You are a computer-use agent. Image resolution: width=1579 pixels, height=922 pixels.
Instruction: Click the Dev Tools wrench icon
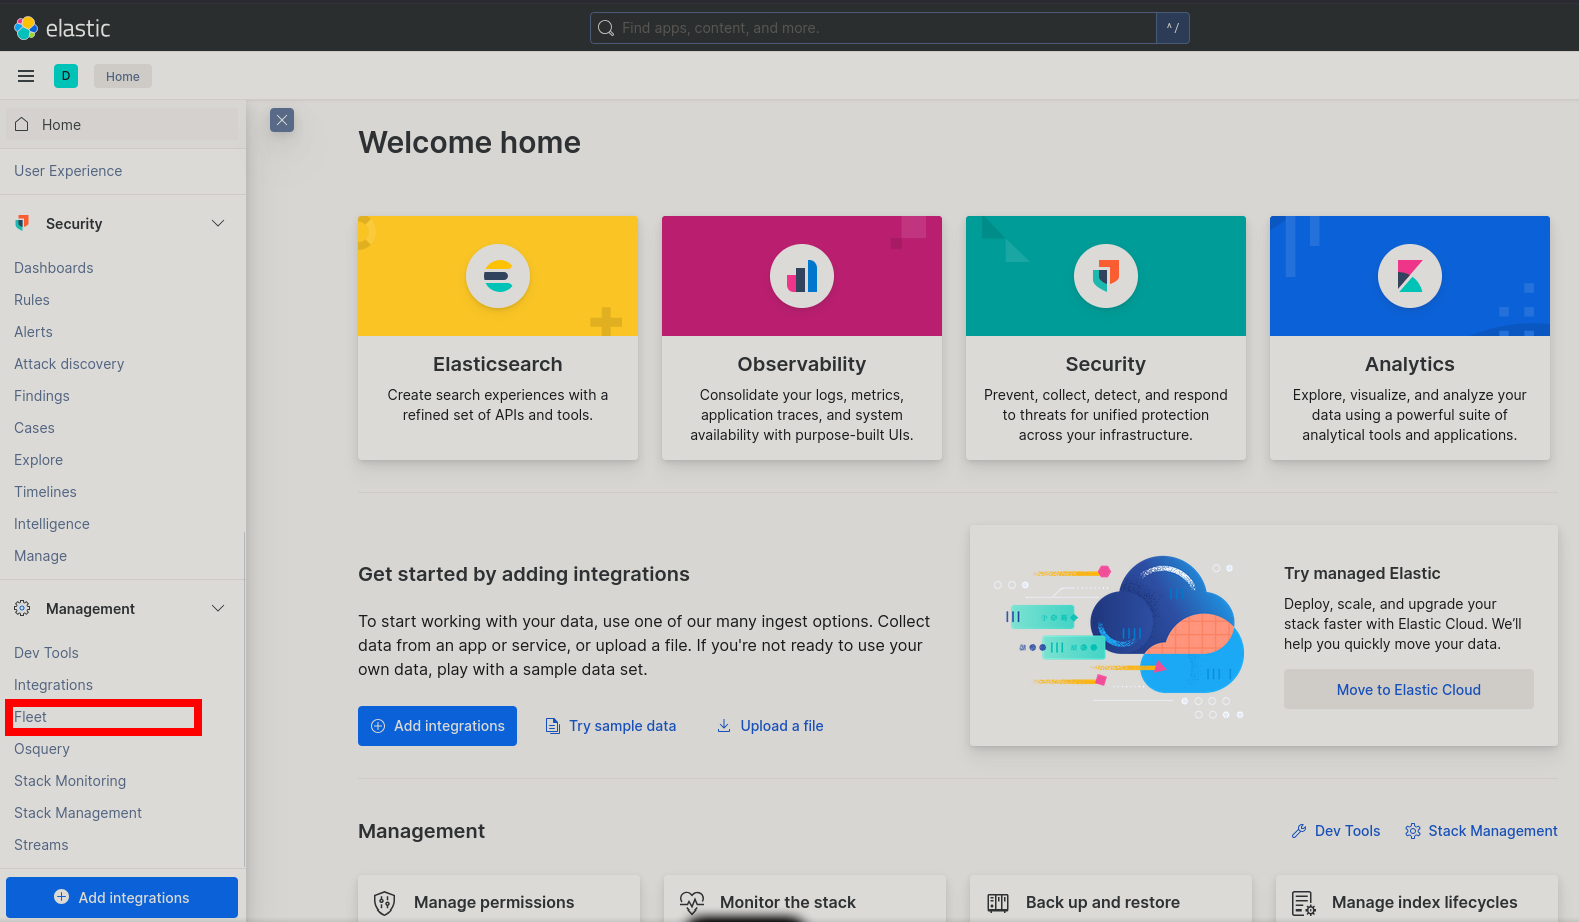coord(1299,831)
